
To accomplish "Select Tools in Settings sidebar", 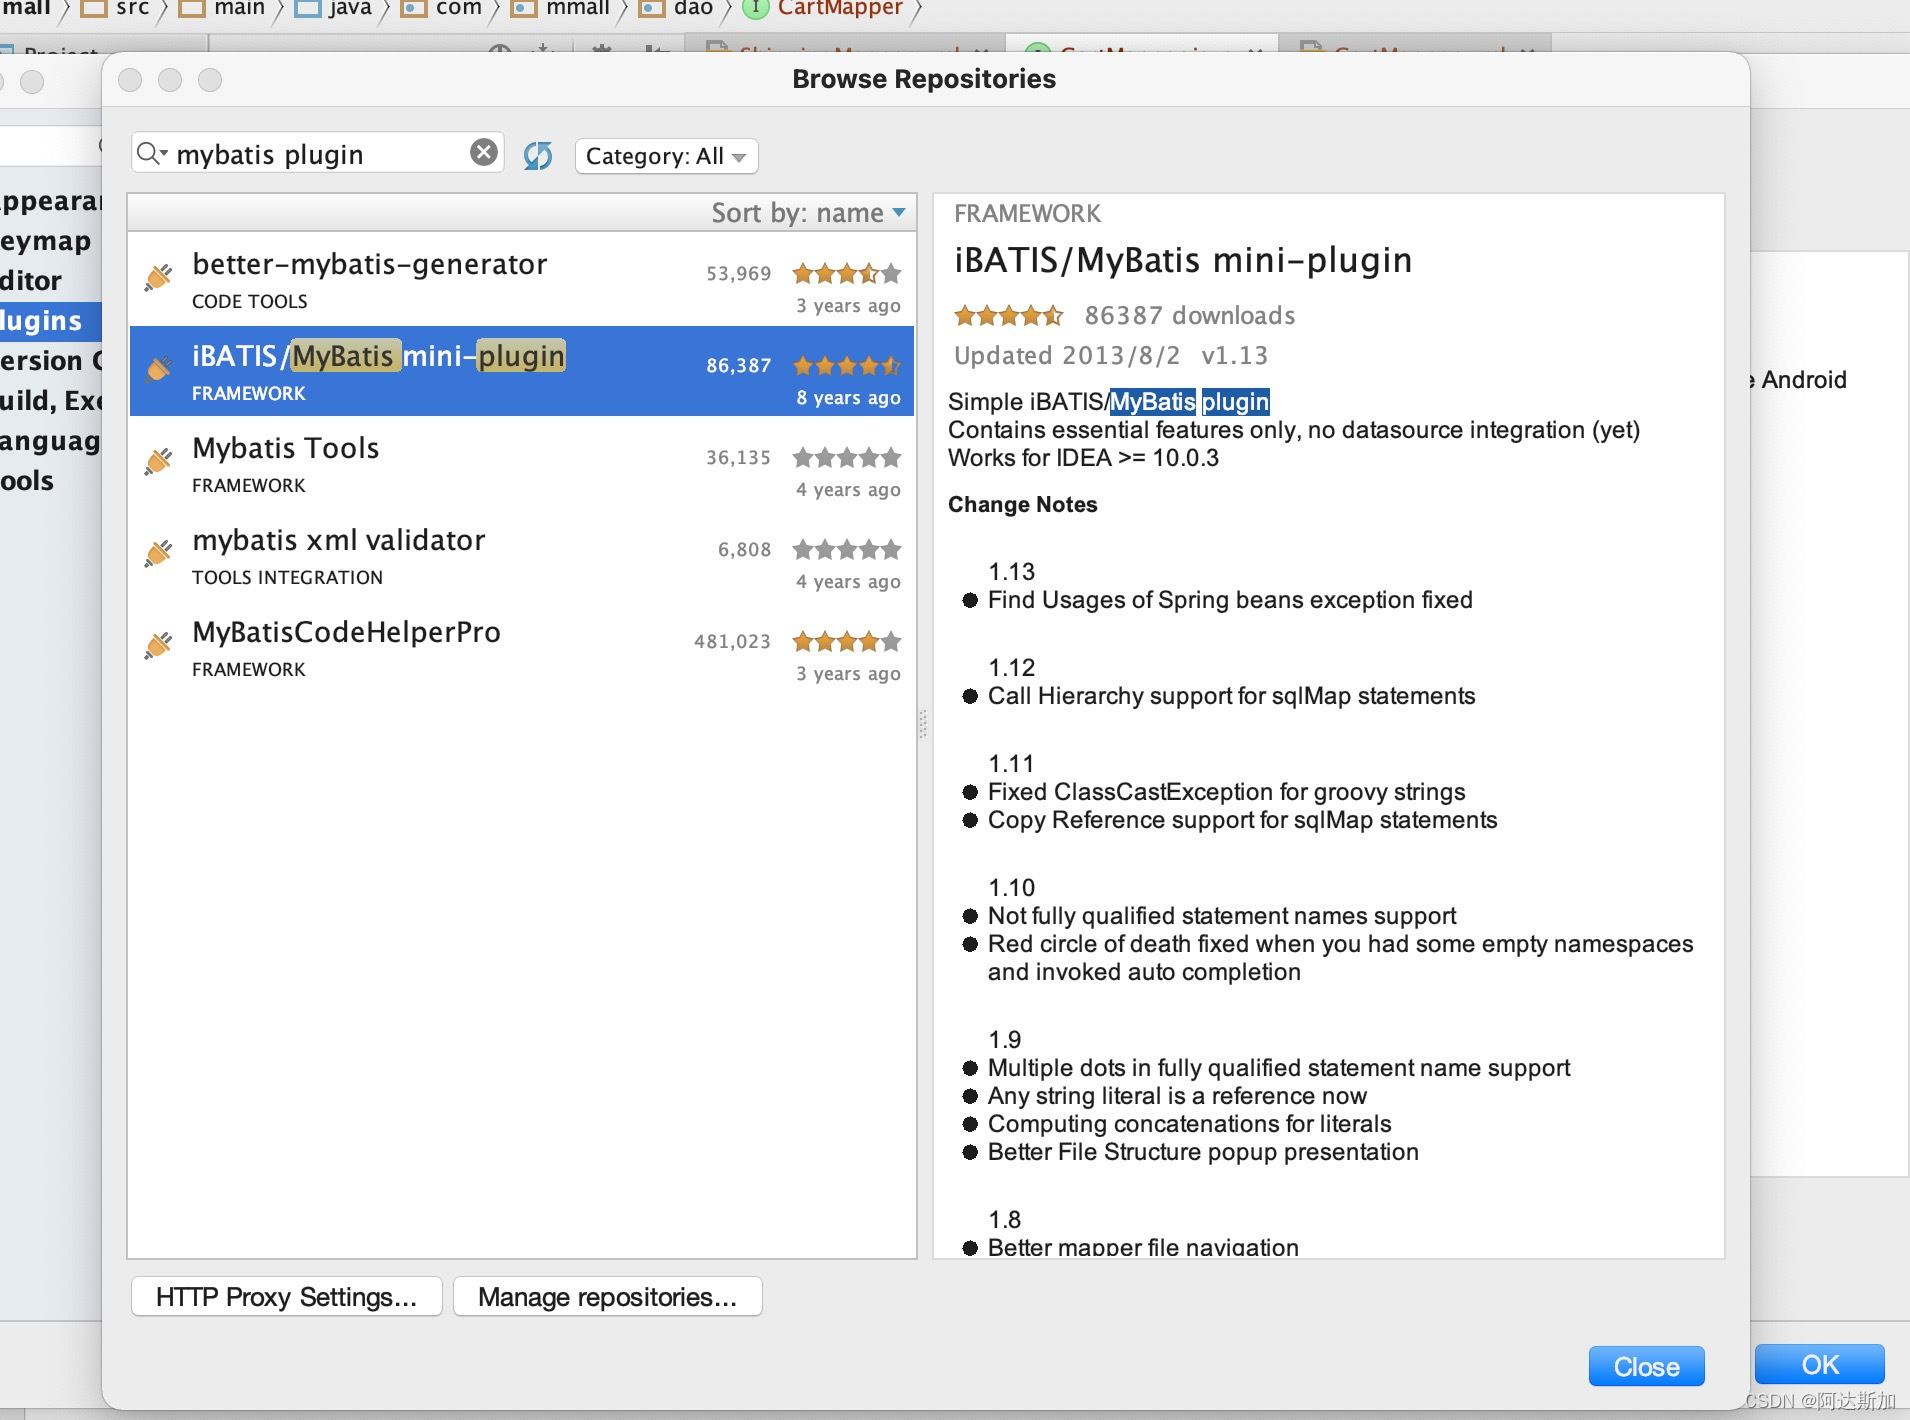I will tap(27, 481).
